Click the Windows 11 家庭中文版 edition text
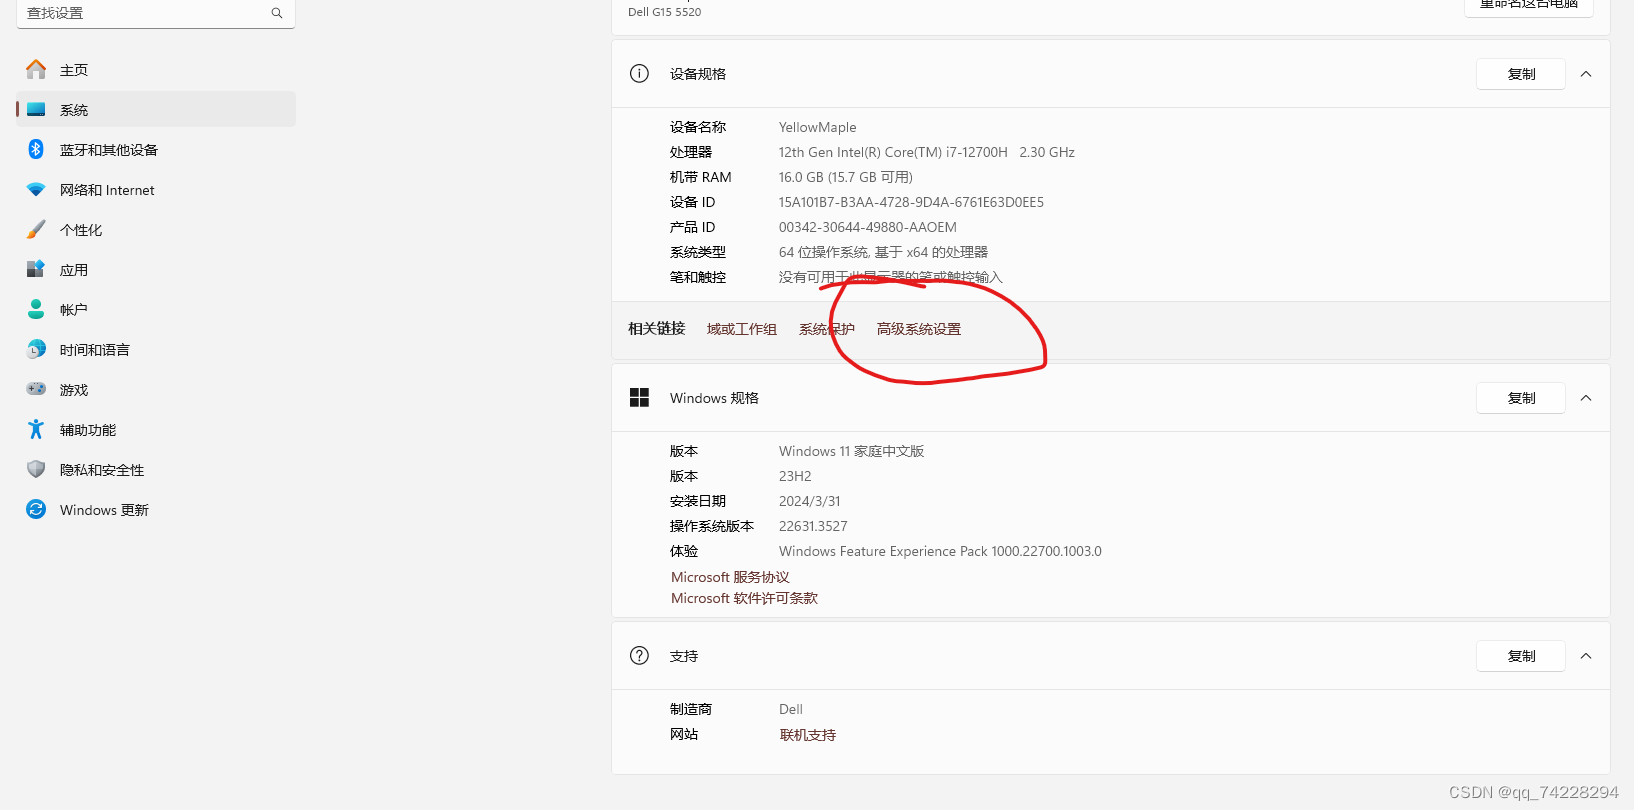1634x810 pixels. [851, 451]
